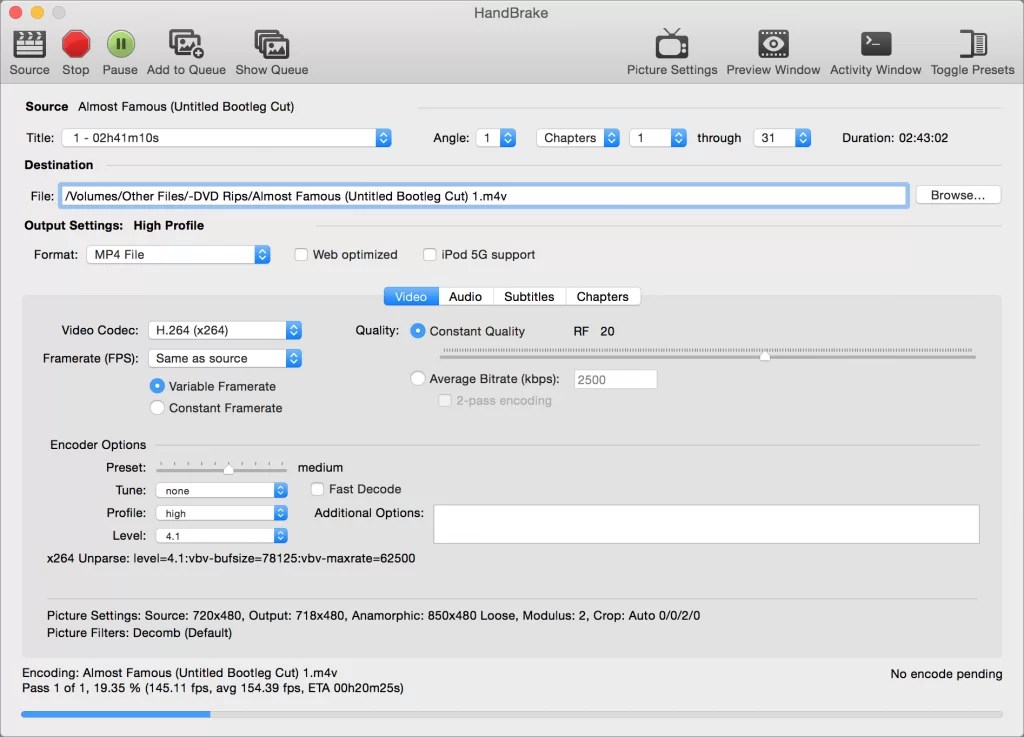Open the Activity Window log

click(875, 44)
